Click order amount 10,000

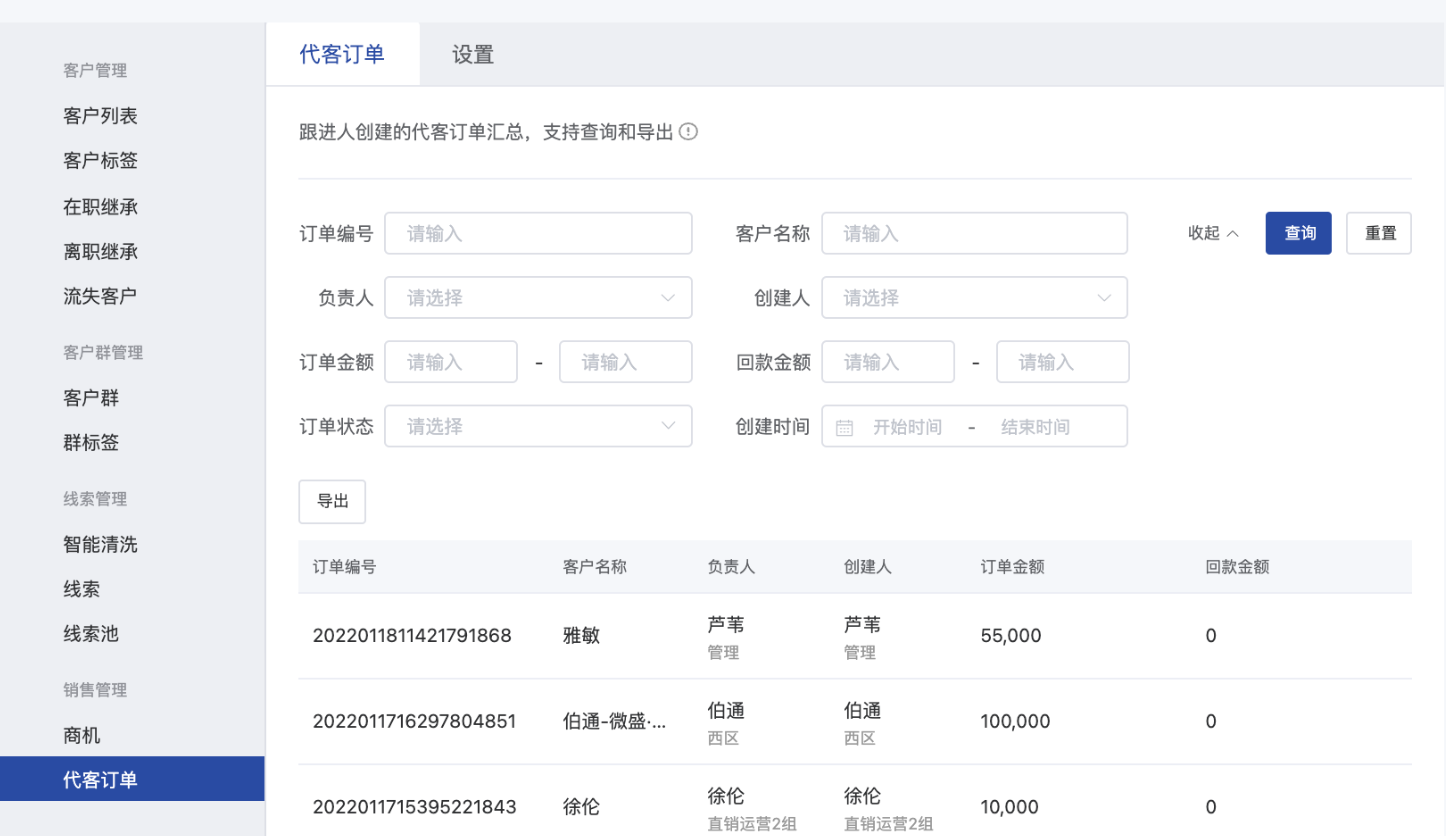1010,807
